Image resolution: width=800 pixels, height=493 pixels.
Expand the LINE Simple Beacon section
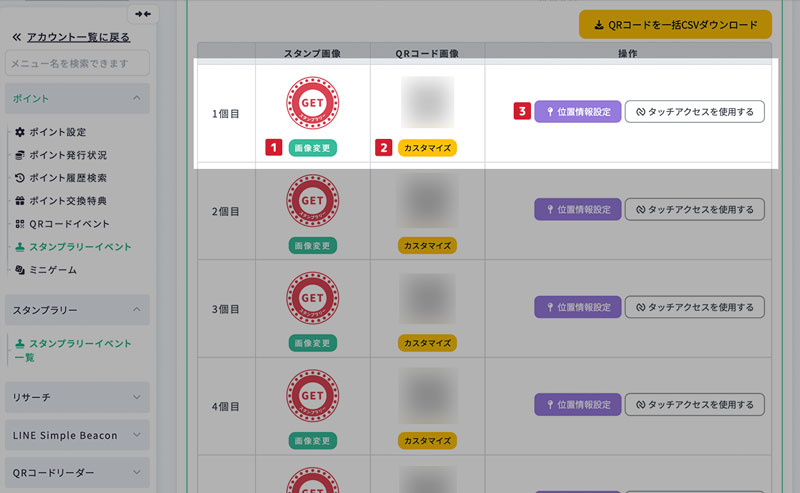tap(137, 435)
